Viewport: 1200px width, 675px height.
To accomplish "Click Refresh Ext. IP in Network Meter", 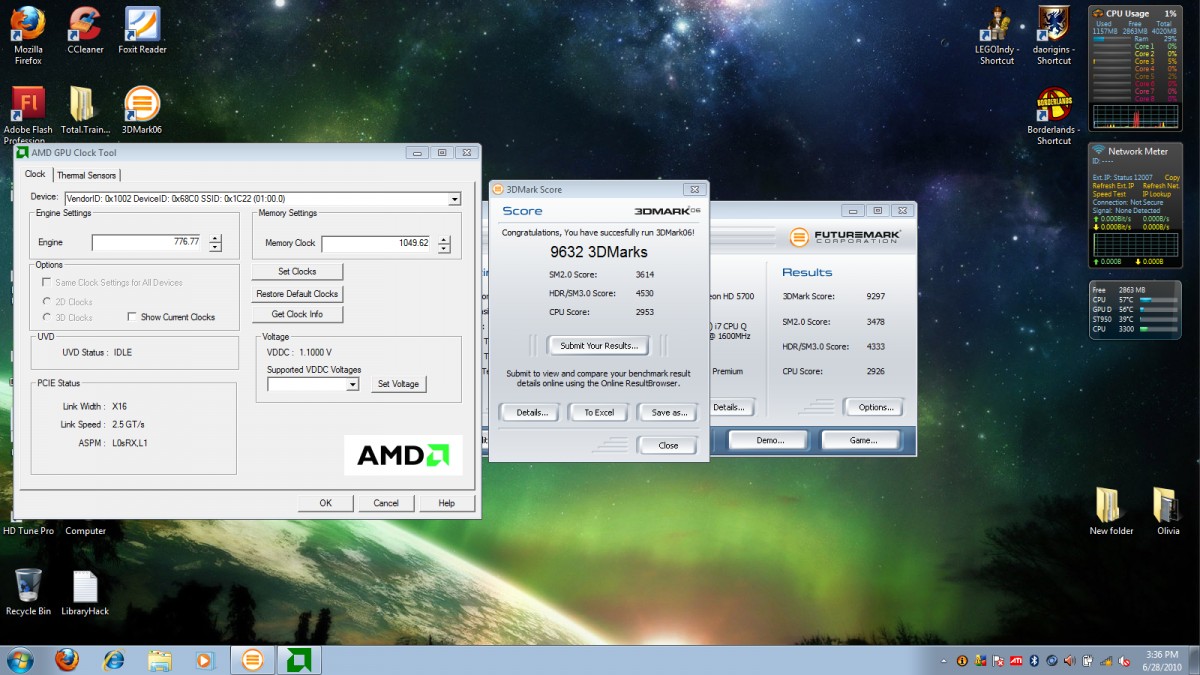I will click(1114, 186).
